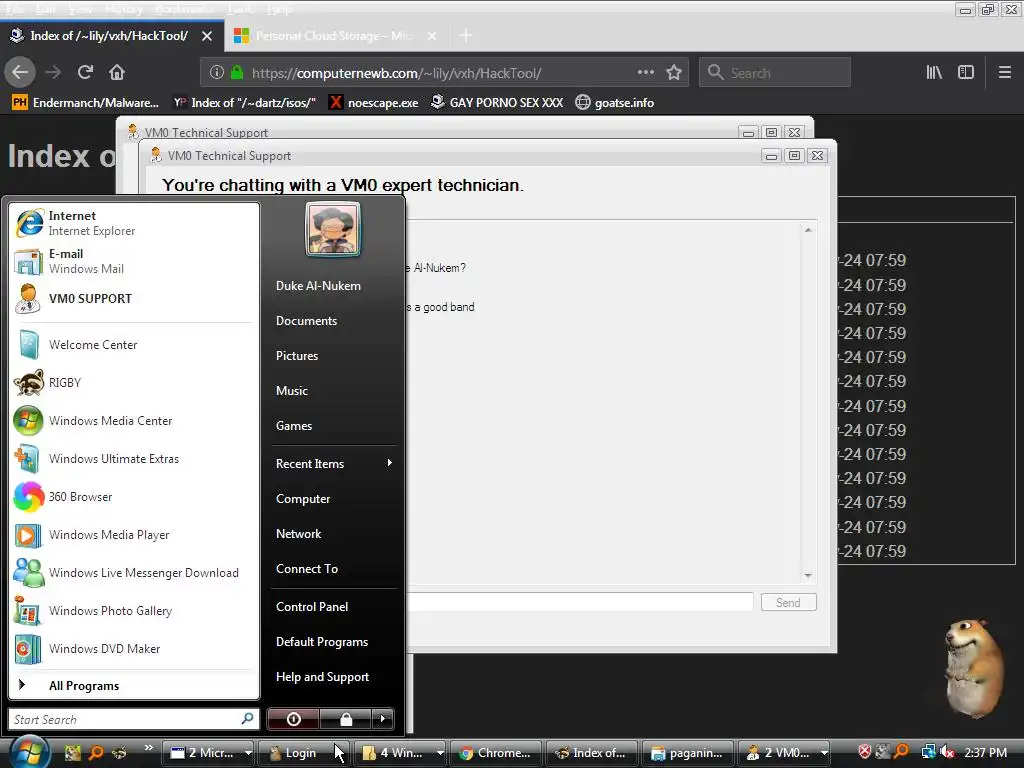Bookmark this page with star icon
Image resolution: width=1024 pixels, height=768 pixels.
[x=674, y=72]
